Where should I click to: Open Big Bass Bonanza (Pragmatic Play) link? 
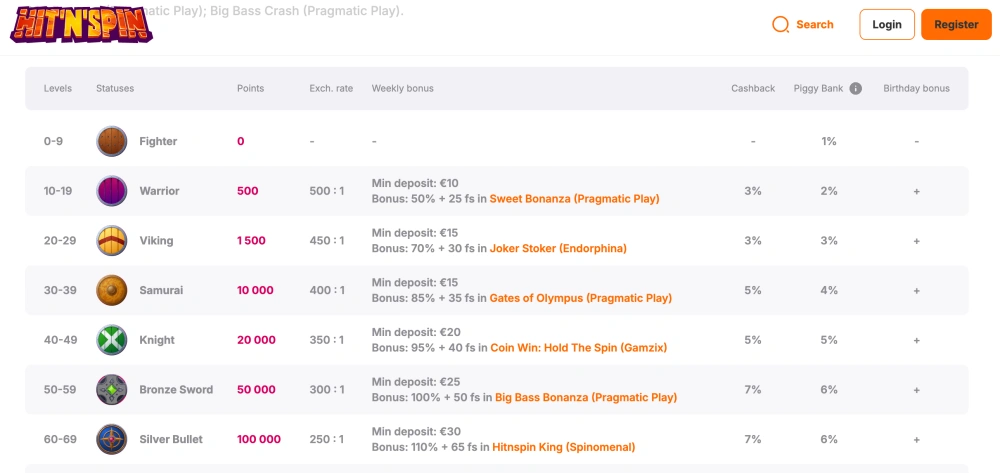pyautogui.click(x=586, y=398)
